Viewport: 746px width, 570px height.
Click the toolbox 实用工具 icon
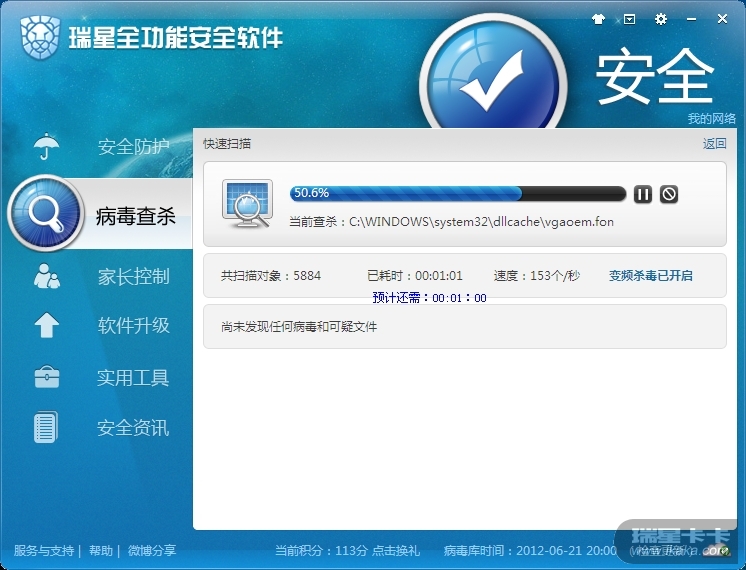47,376
